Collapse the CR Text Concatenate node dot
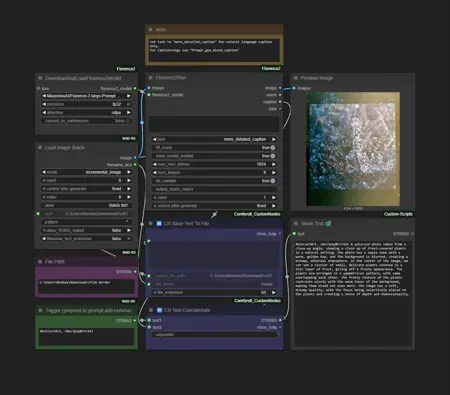The height and width of the screenshot is (395, 450). point(151,310)
